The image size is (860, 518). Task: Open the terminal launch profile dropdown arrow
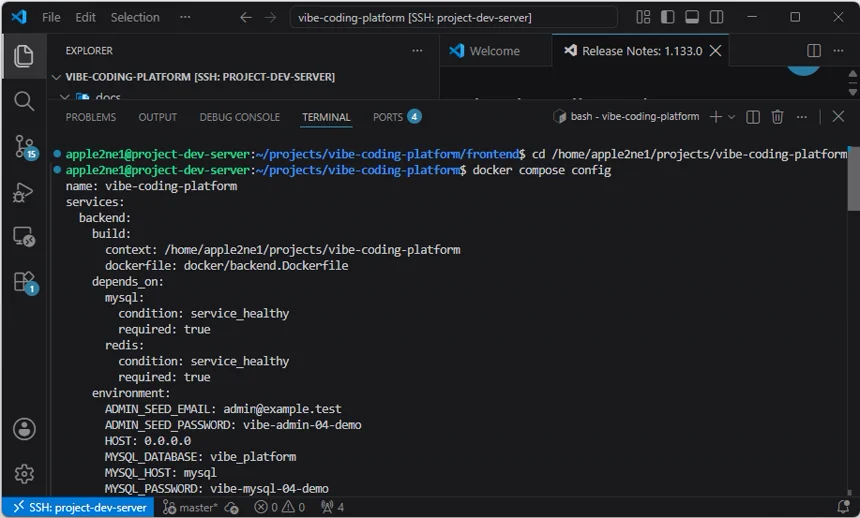click(x=731, y=117)
